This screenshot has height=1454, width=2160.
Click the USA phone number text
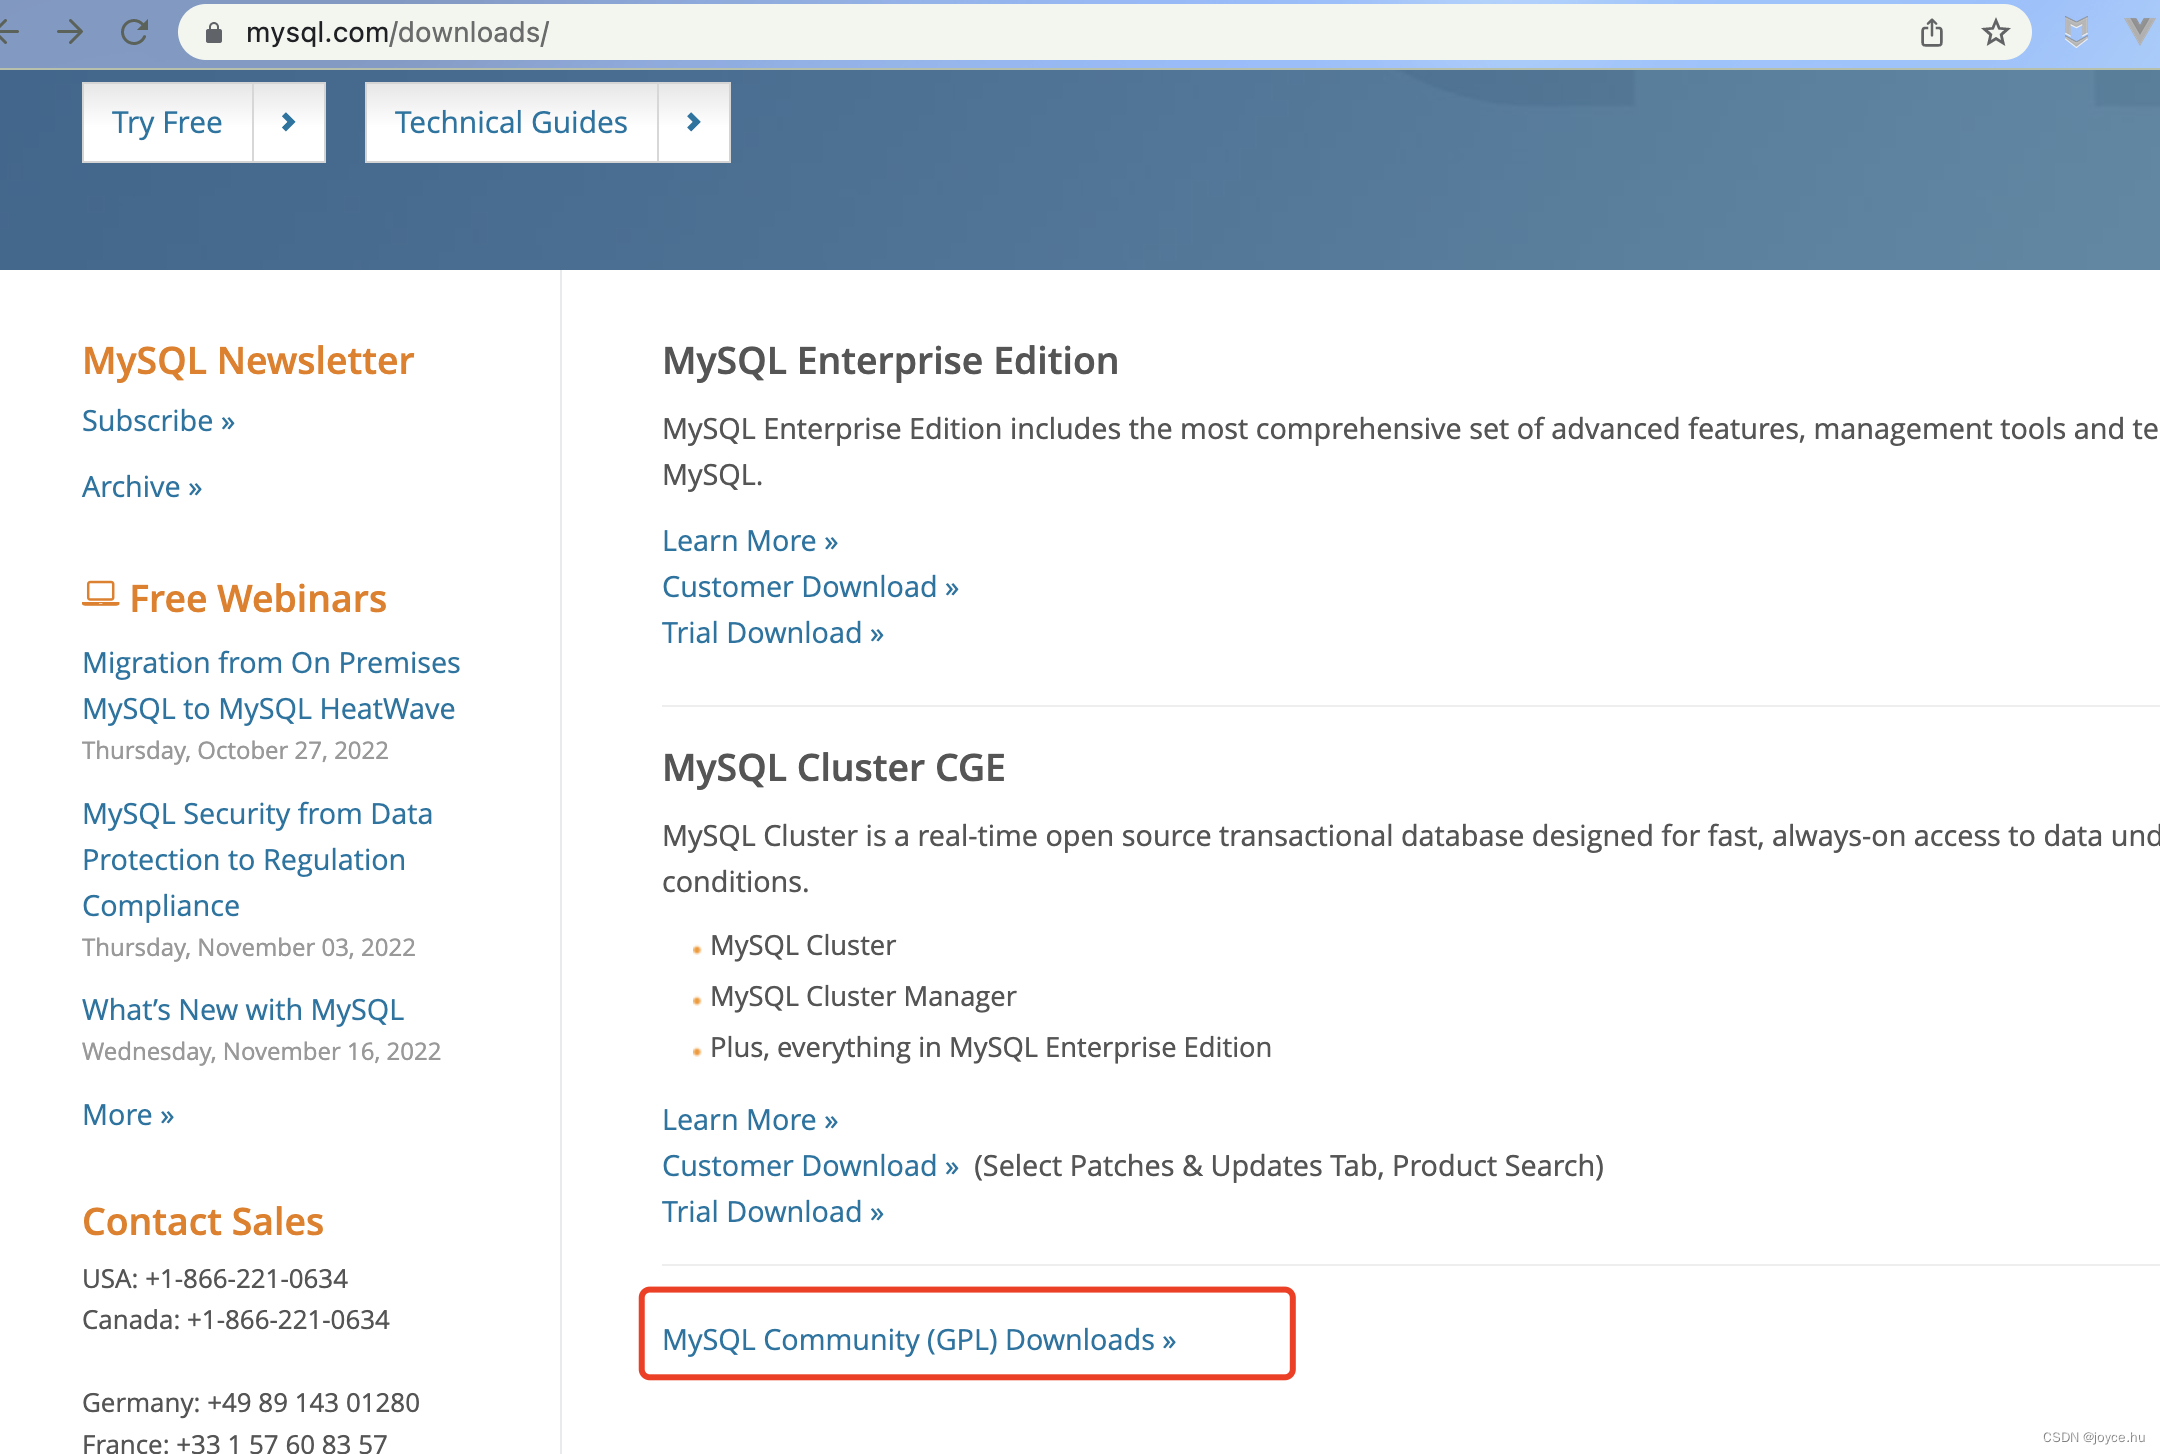coord(215,1279)
